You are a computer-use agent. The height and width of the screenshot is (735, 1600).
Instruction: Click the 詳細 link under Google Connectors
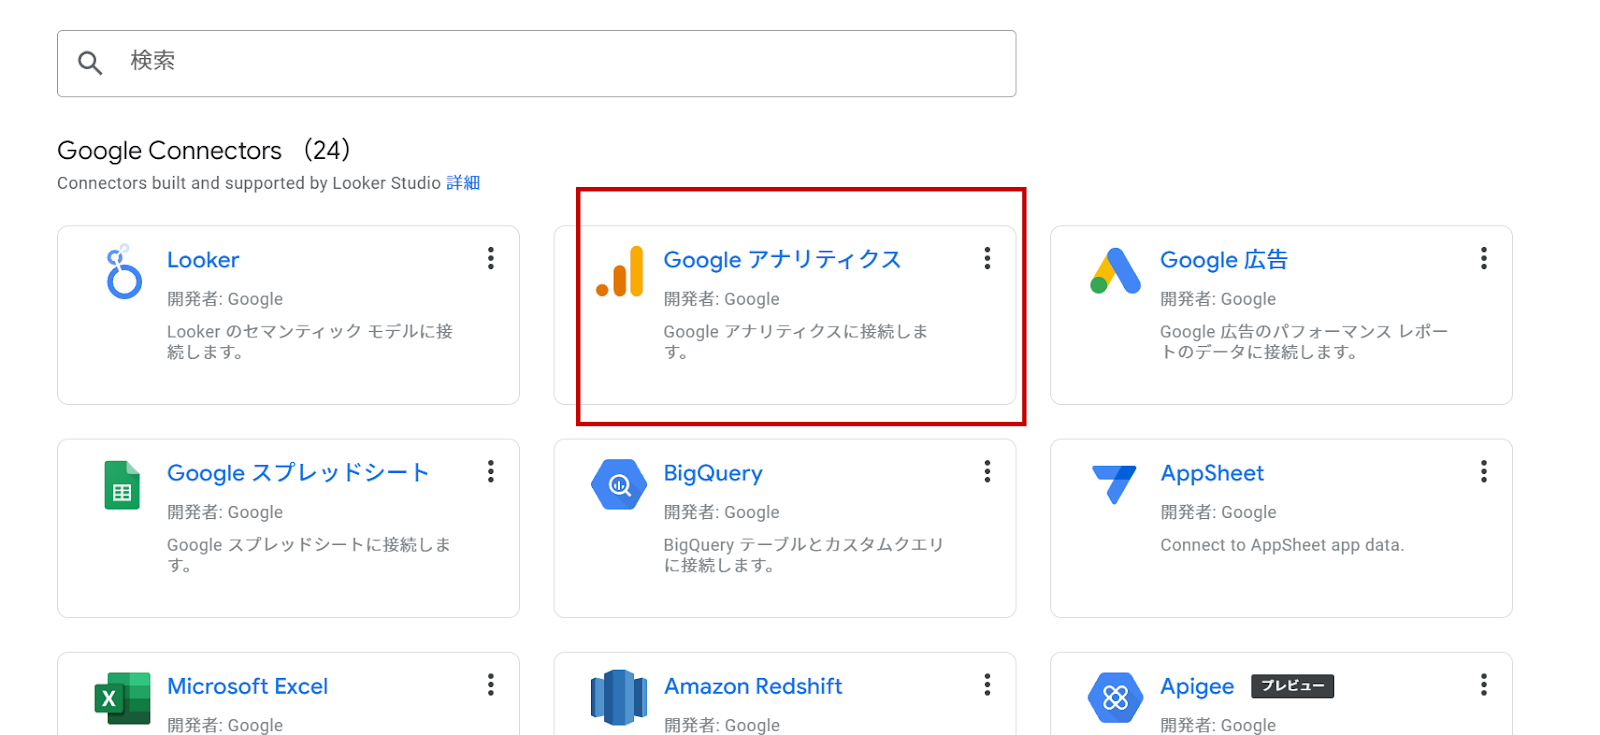click(x=463, y=183)
